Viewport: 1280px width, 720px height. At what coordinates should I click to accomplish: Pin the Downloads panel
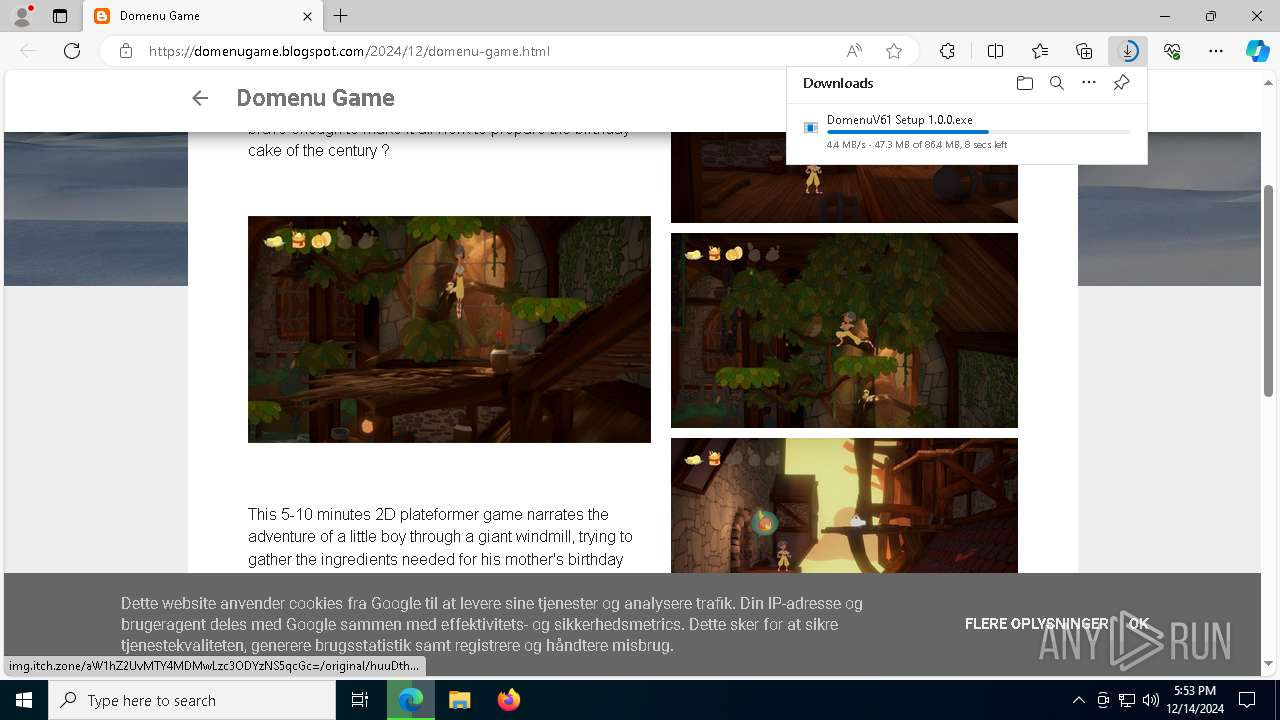coord(1121,83)
